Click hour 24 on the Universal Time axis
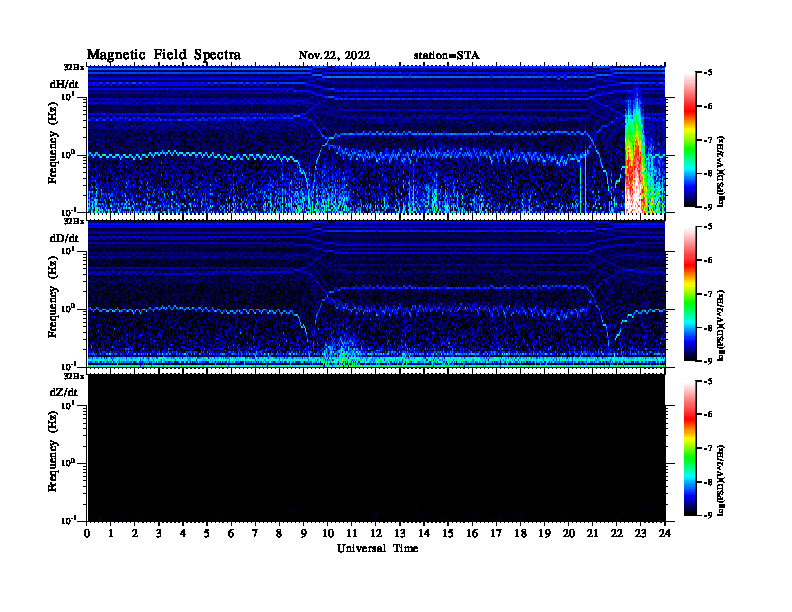Image resolution: width=792 pixels, height=612 pixels. (665, 534)
